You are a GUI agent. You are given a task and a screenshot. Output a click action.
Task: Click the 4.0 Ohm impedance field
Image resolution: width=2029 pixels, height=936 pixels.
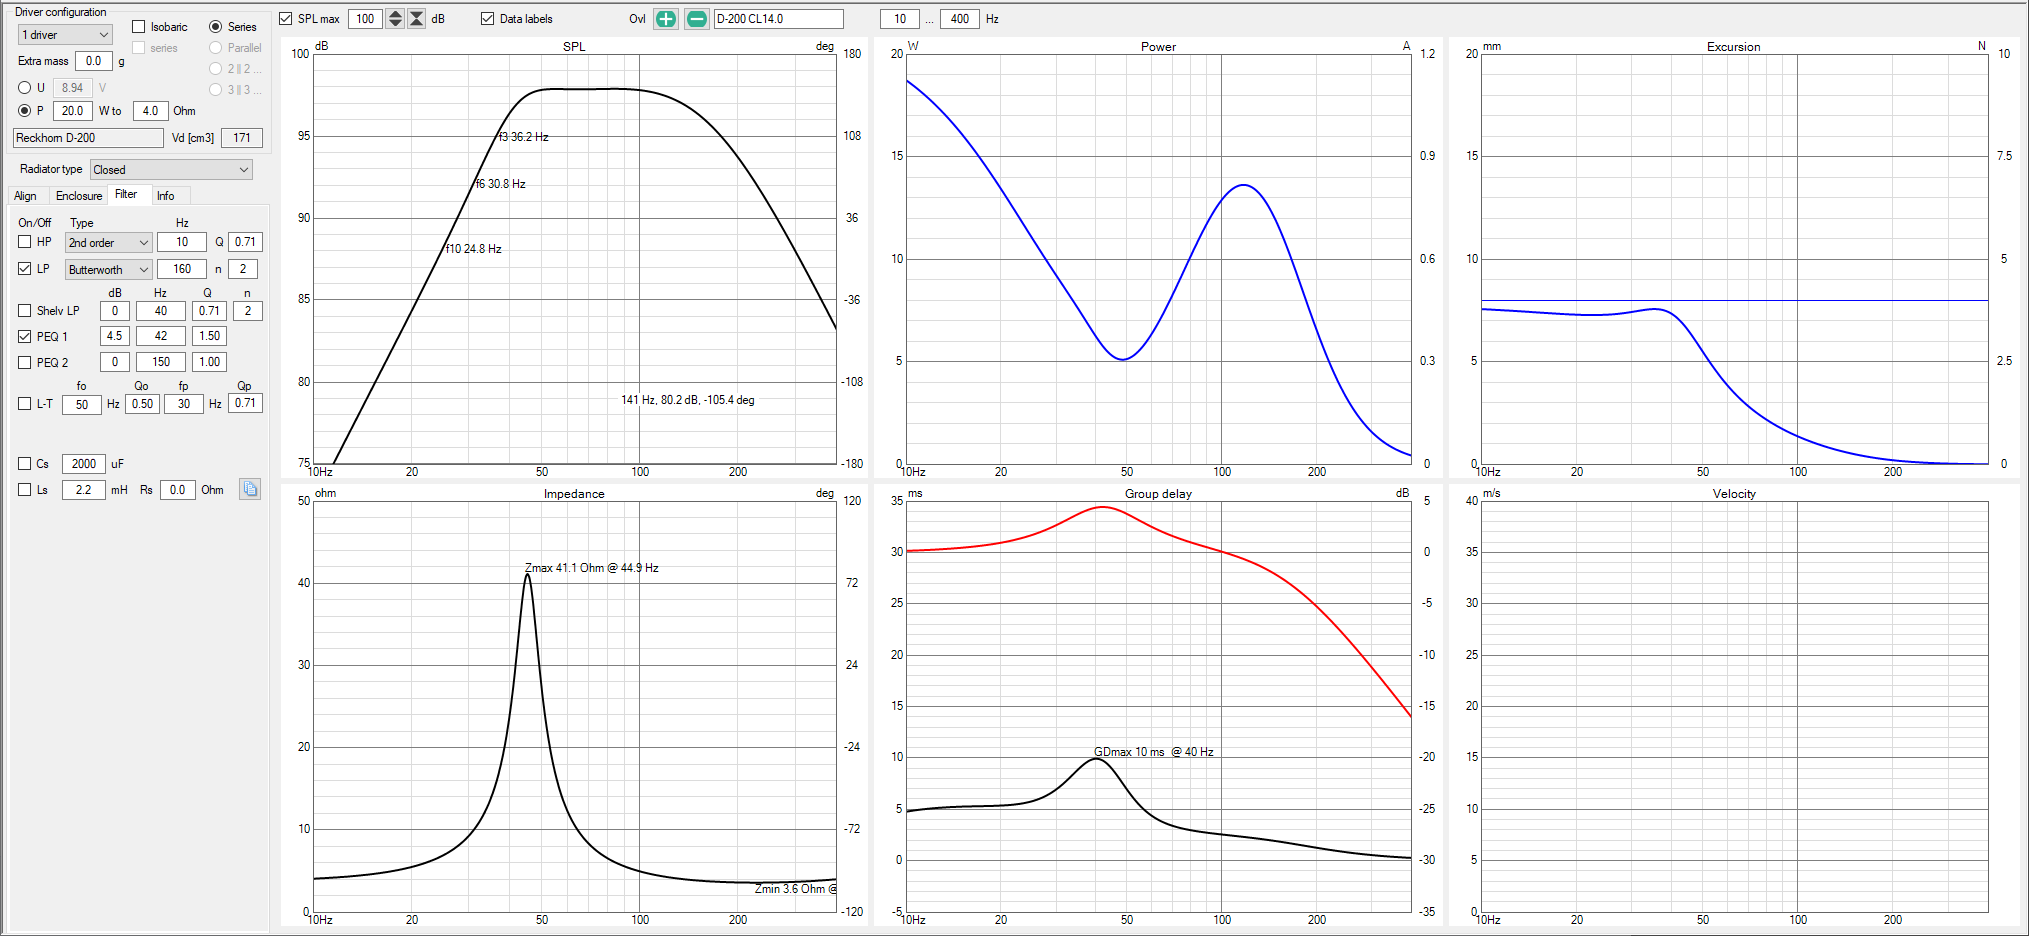tap(150, 111)
